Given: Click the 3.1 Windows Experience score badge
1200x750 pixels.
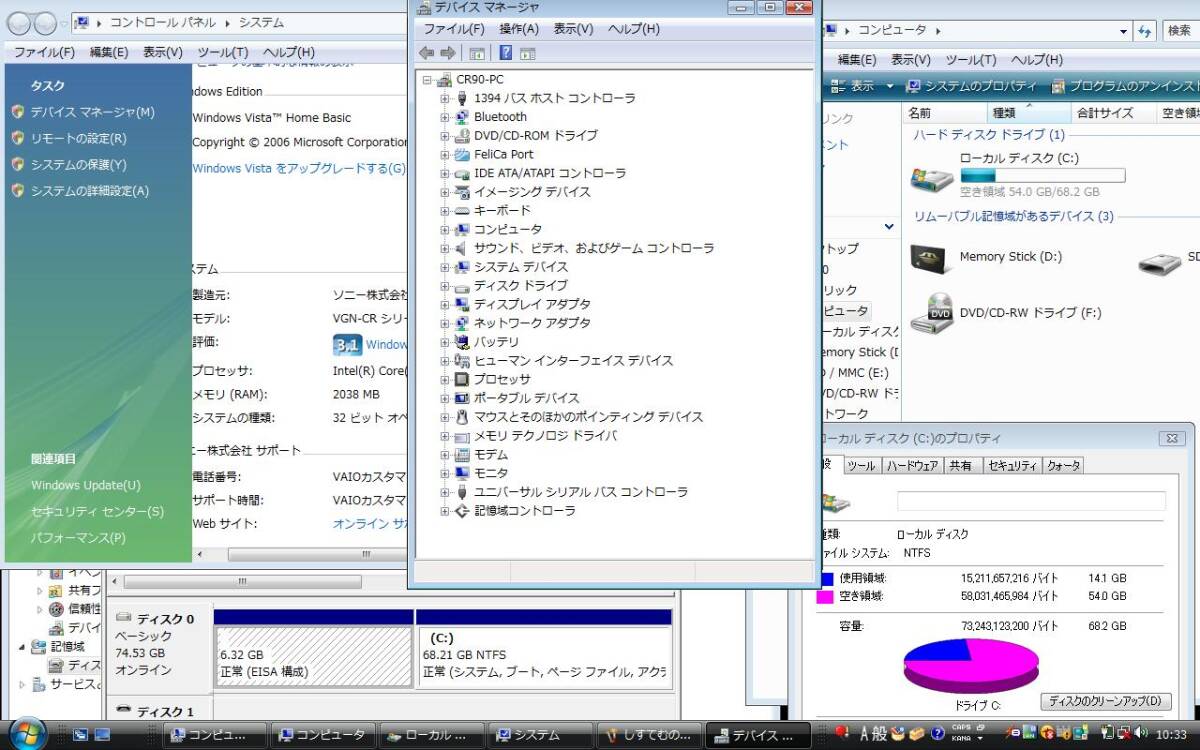Looking at the screenshot, I should tap(347, 345).
